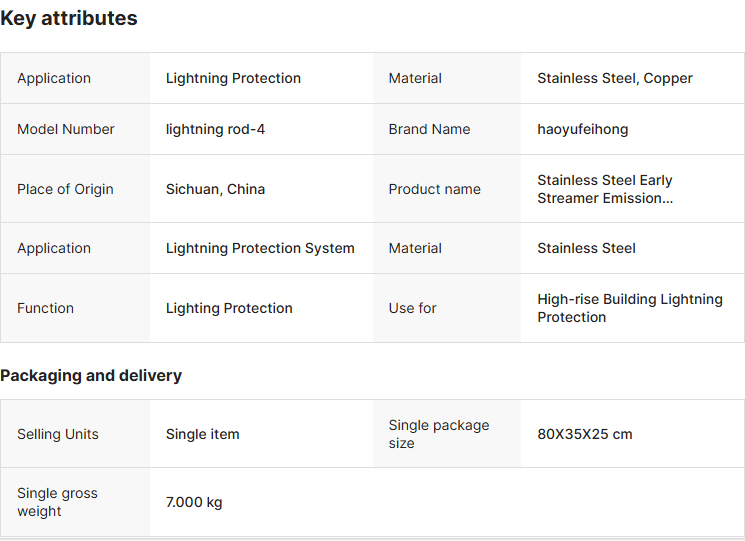Select the 'High-rise Building Lightning Protection' value
745x541 pixels.
(x=629, y=308)
